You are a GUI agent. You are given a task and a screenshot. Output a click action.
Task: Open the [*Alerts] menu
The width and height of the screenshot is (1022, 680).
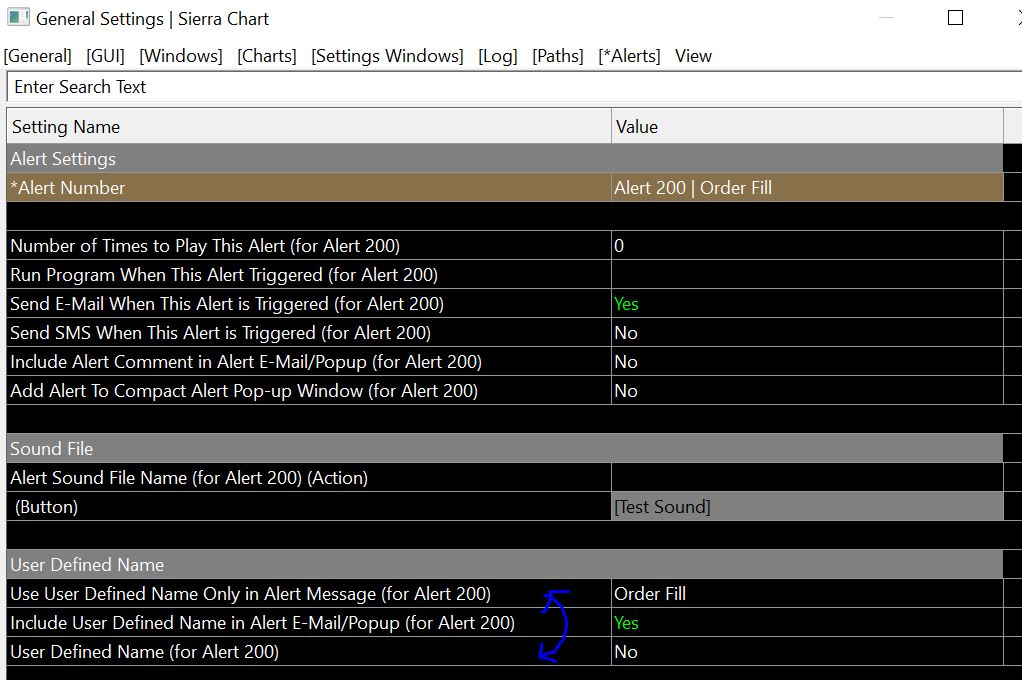(629, 56)
